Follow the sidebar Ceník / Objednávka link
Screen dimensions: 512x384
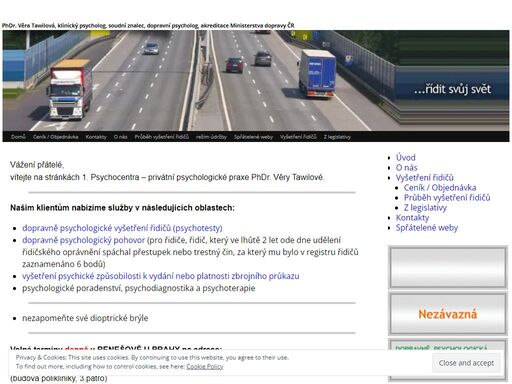[440, 187]
